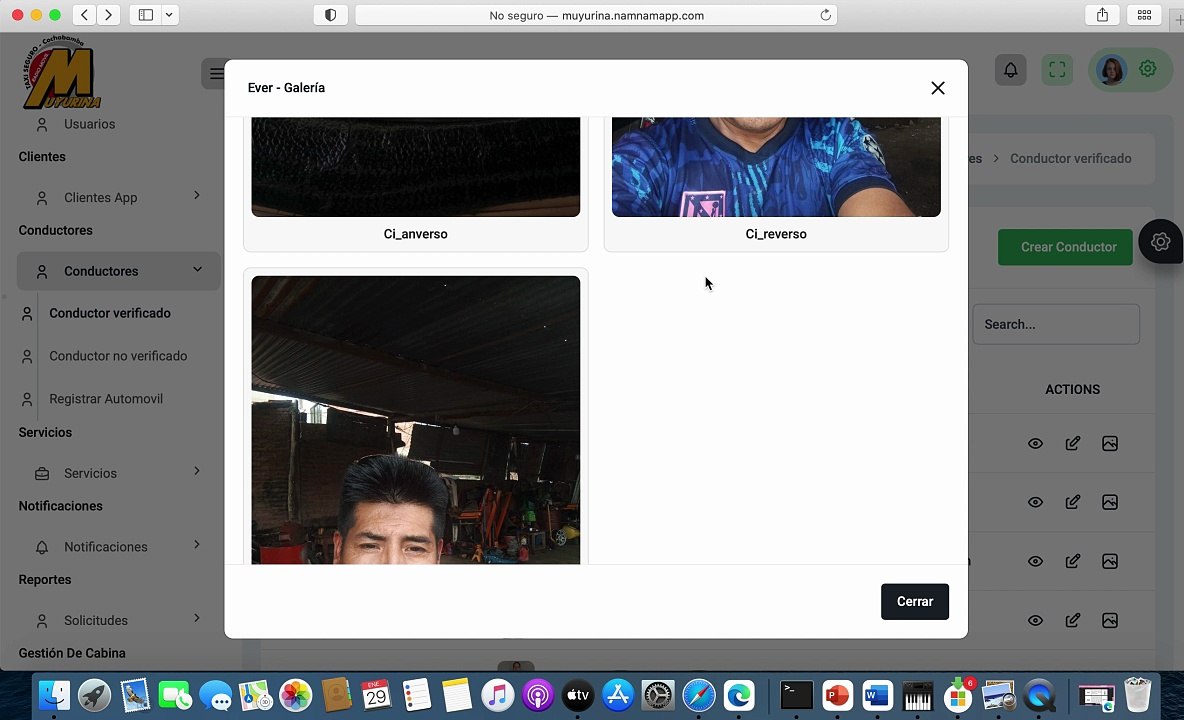This screenshot has width=1184, height=720.
Task: Open the man's selfie photo thumbnail
Action: pos(415,420)
